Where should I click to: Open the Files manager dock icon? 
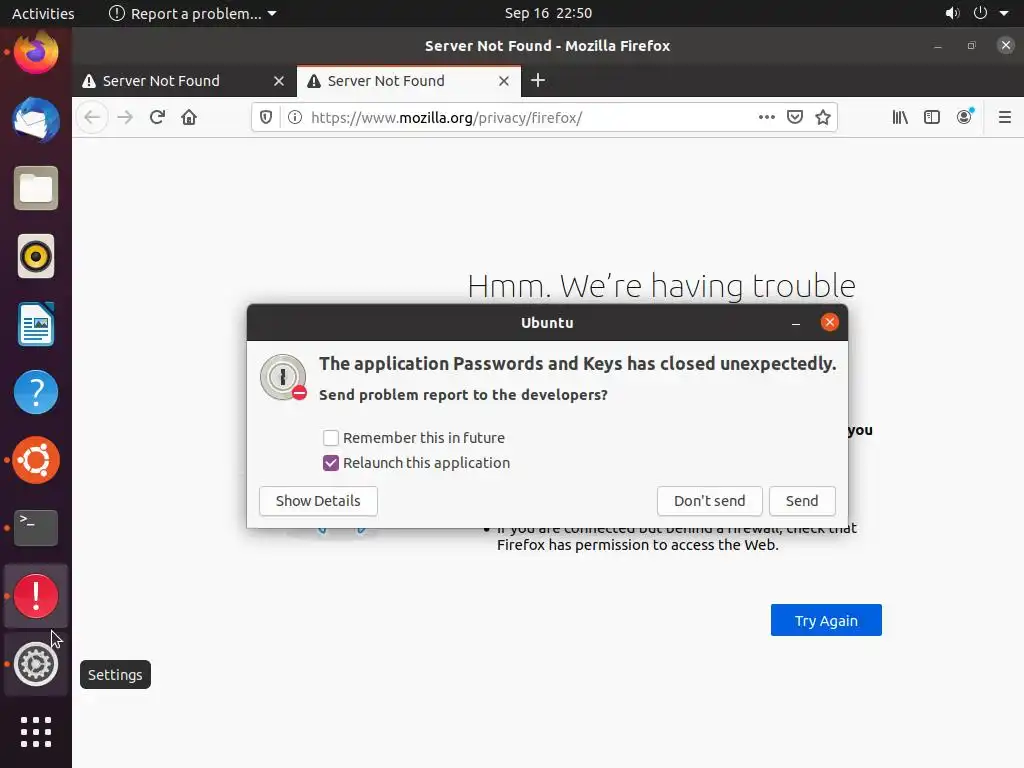36,188
